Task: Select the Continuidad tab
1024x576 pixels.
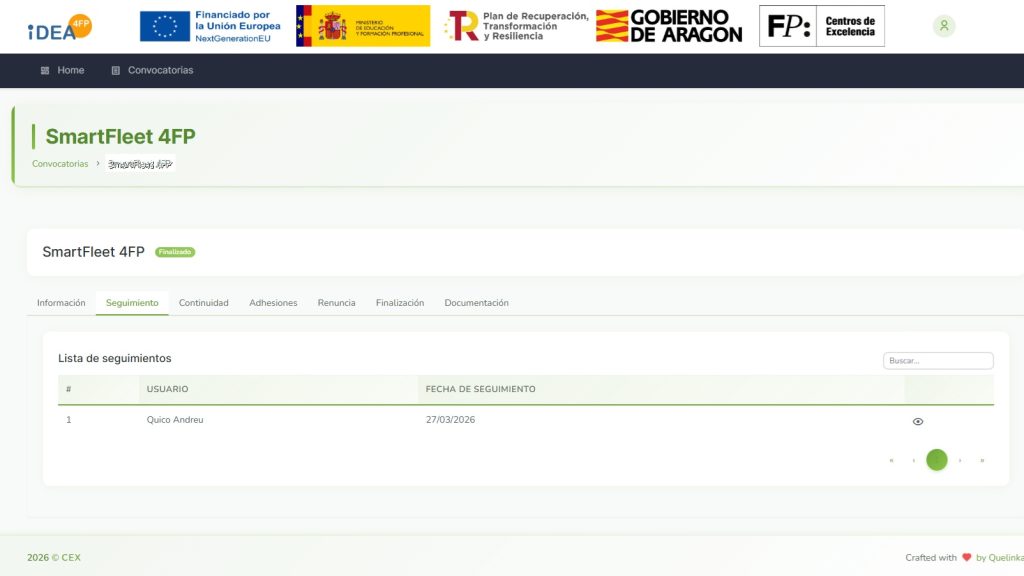Action: point(203,302)
